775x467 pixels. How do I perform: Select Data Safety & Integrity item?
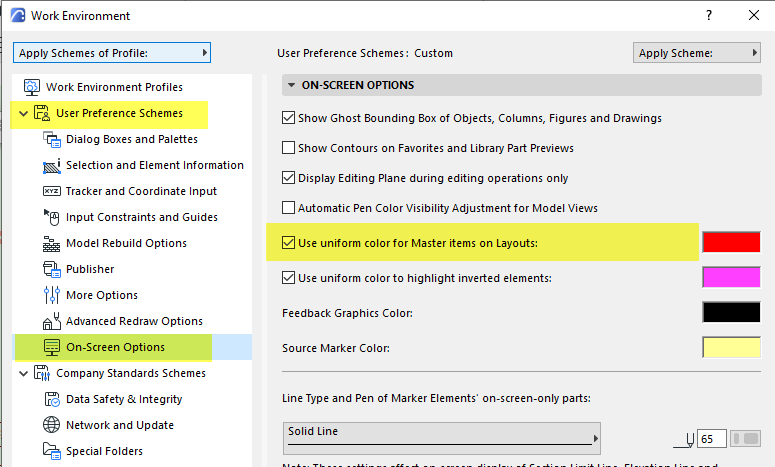coord(124,399)
